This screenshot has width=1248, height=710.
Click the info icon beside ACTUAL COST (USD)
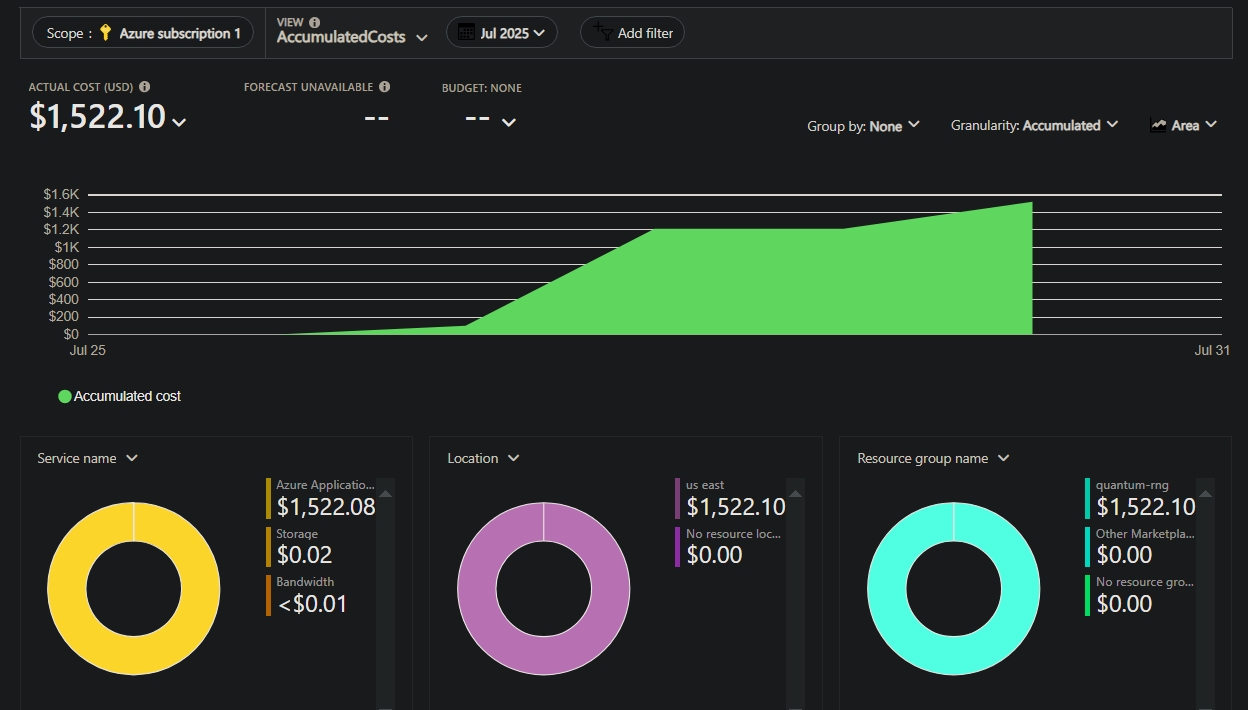145,87
